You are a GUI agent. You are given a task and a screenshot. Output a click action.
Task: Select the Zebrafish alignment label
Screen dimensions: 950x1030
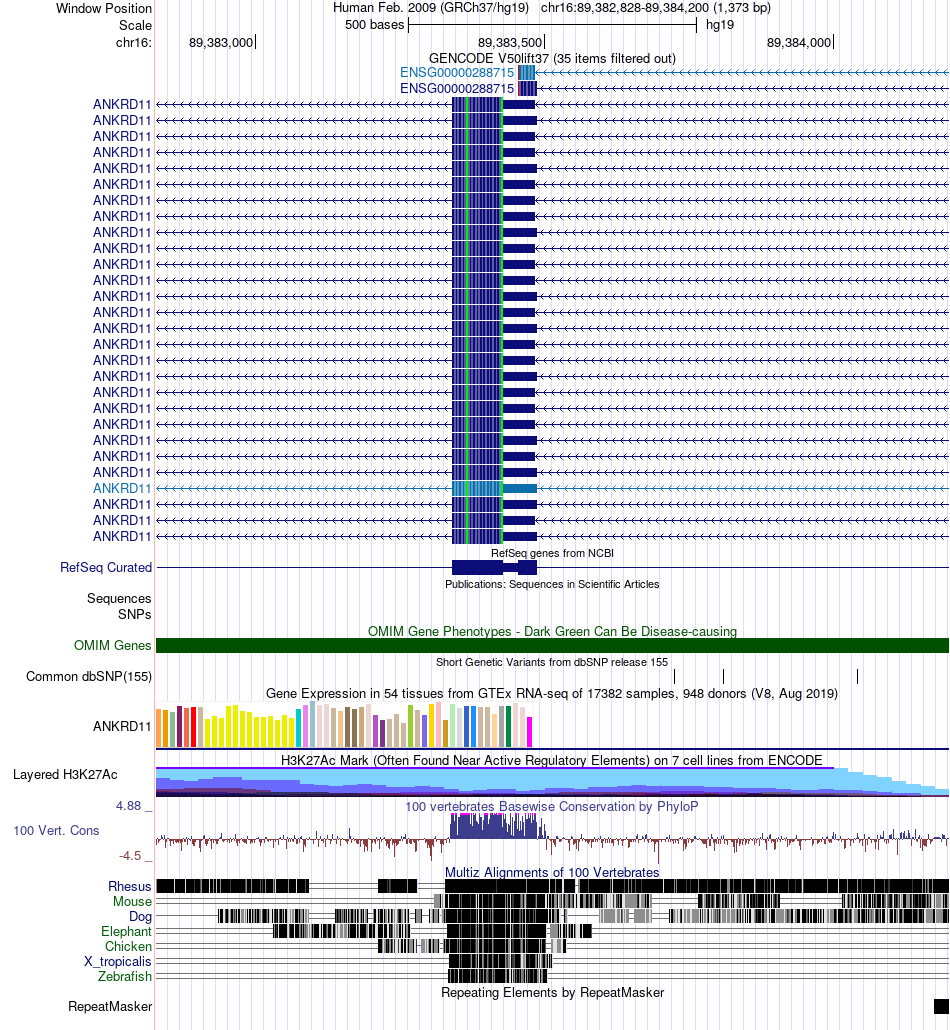(125, 977)
